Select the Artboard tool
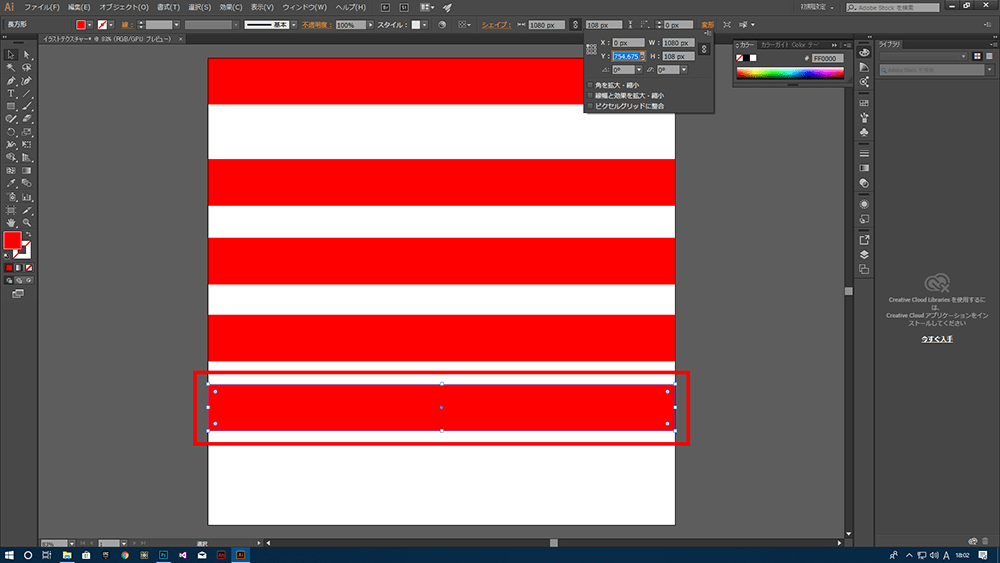This screenshot has height=563, width=1000. click(11, 210)
